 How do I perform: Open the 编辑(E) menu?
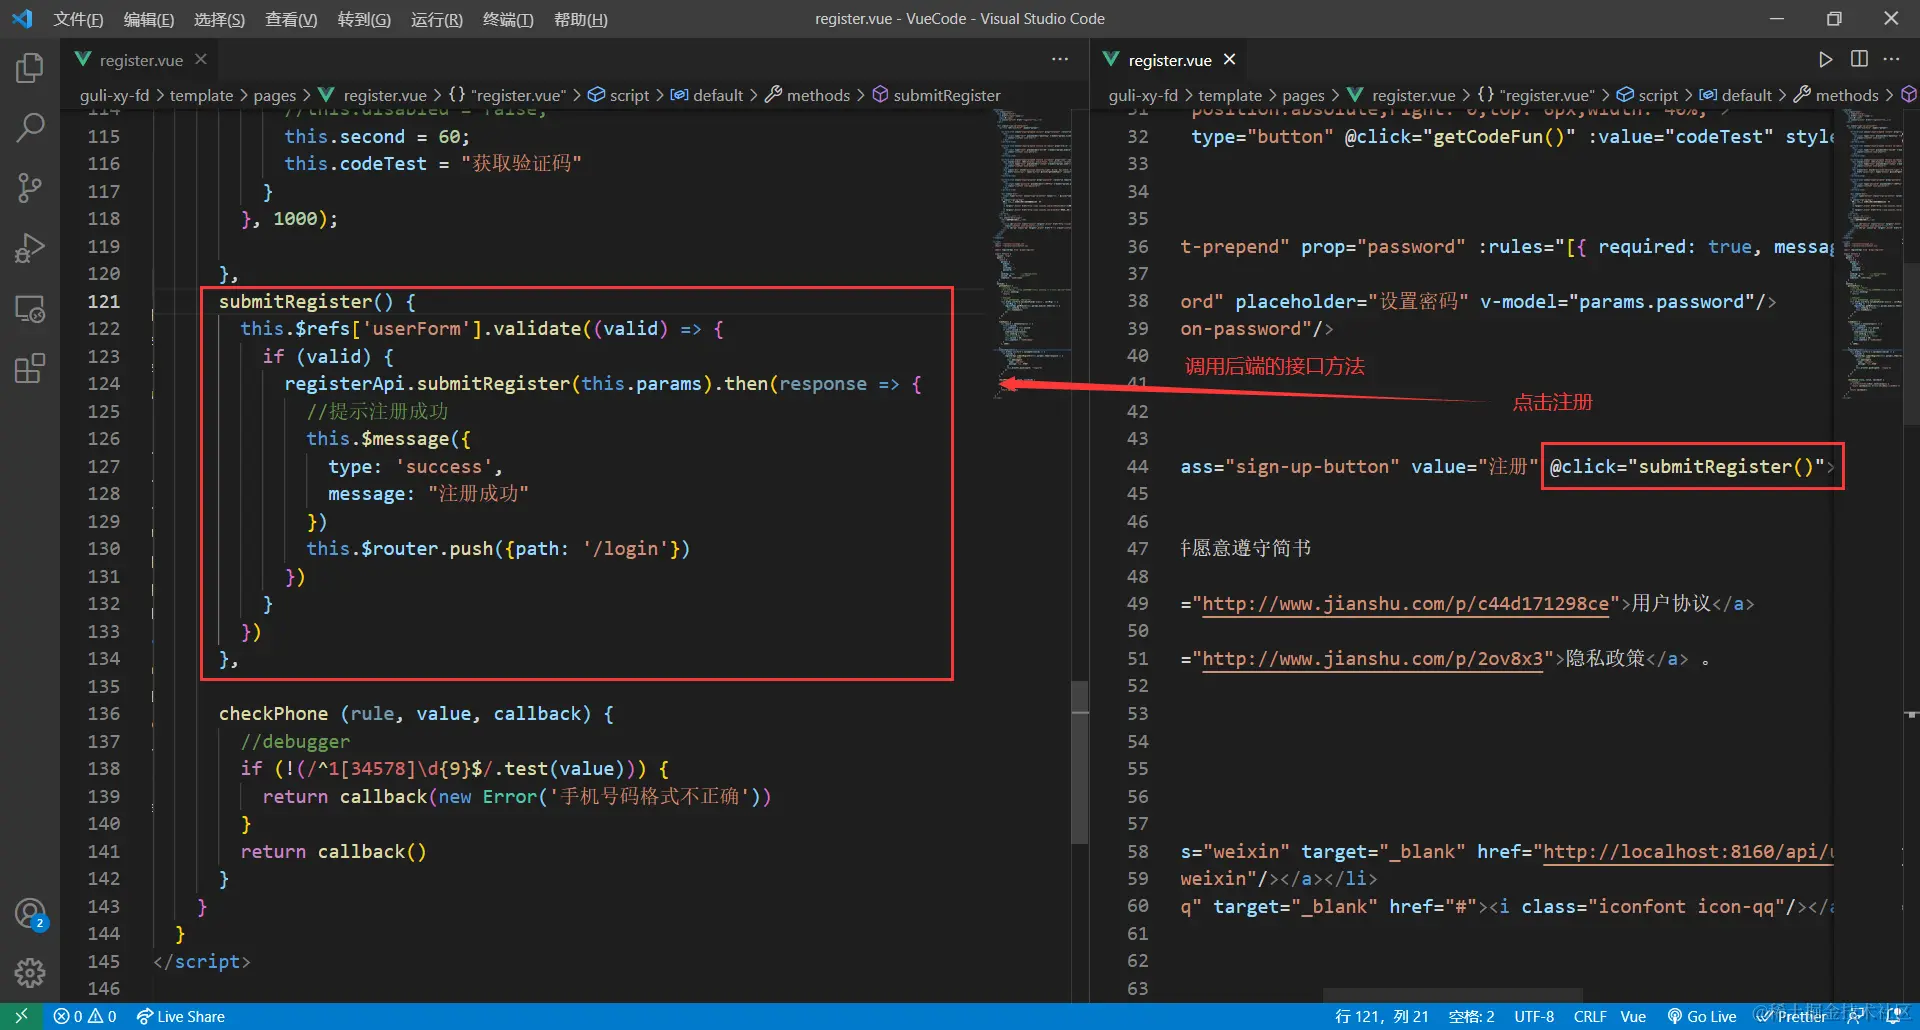149,19
